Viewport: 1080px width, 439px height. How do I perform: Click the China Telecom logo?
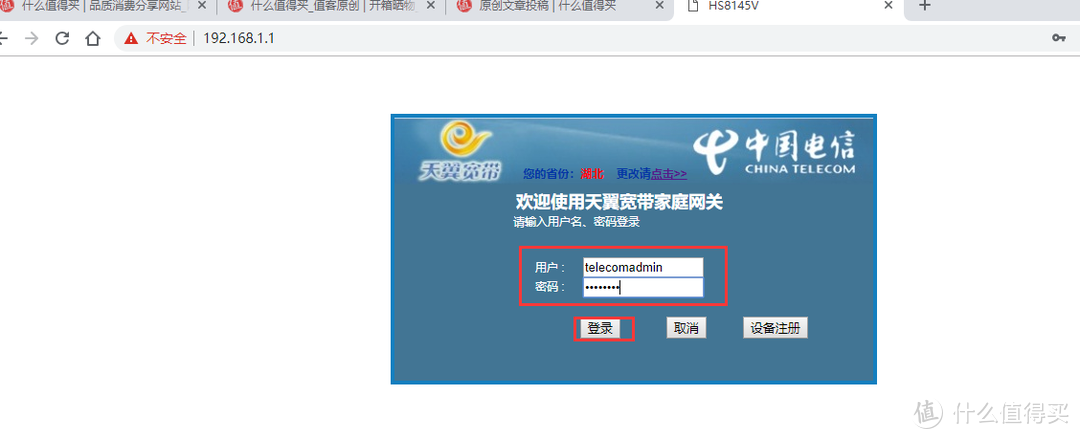coord(775,152)
